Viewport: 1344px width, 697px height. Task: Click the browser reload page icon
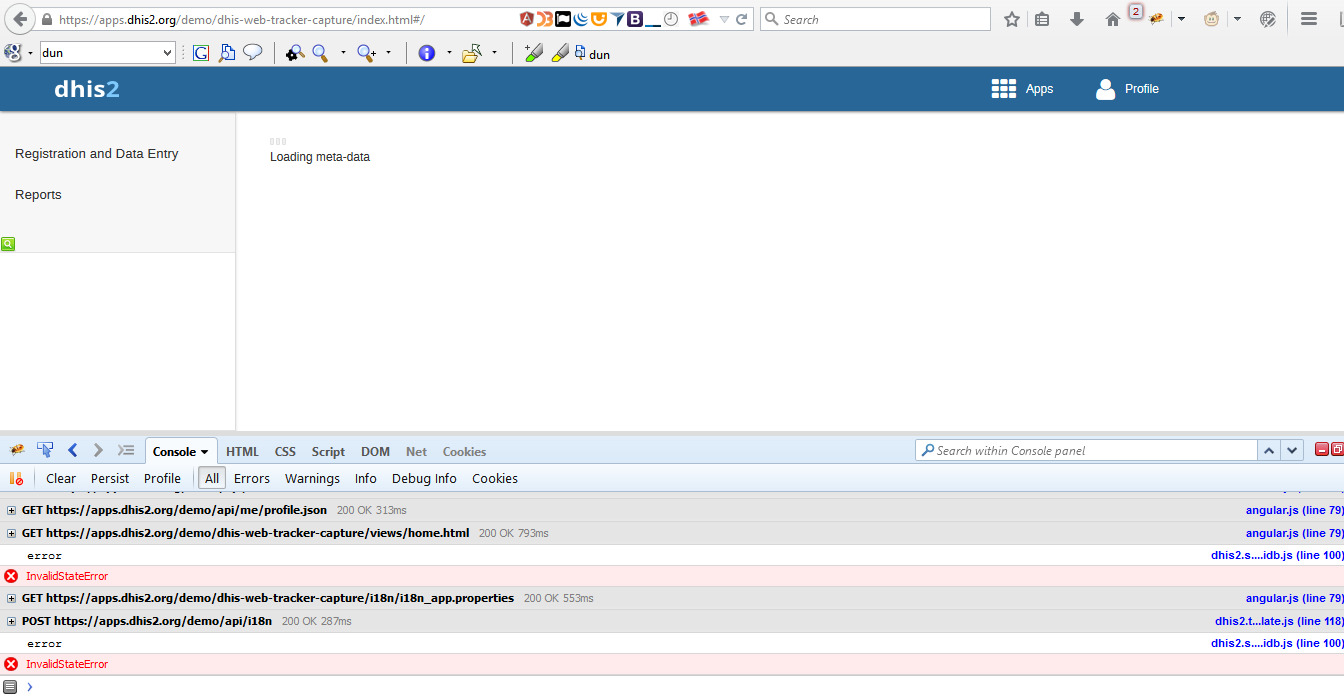coord(742,19)
